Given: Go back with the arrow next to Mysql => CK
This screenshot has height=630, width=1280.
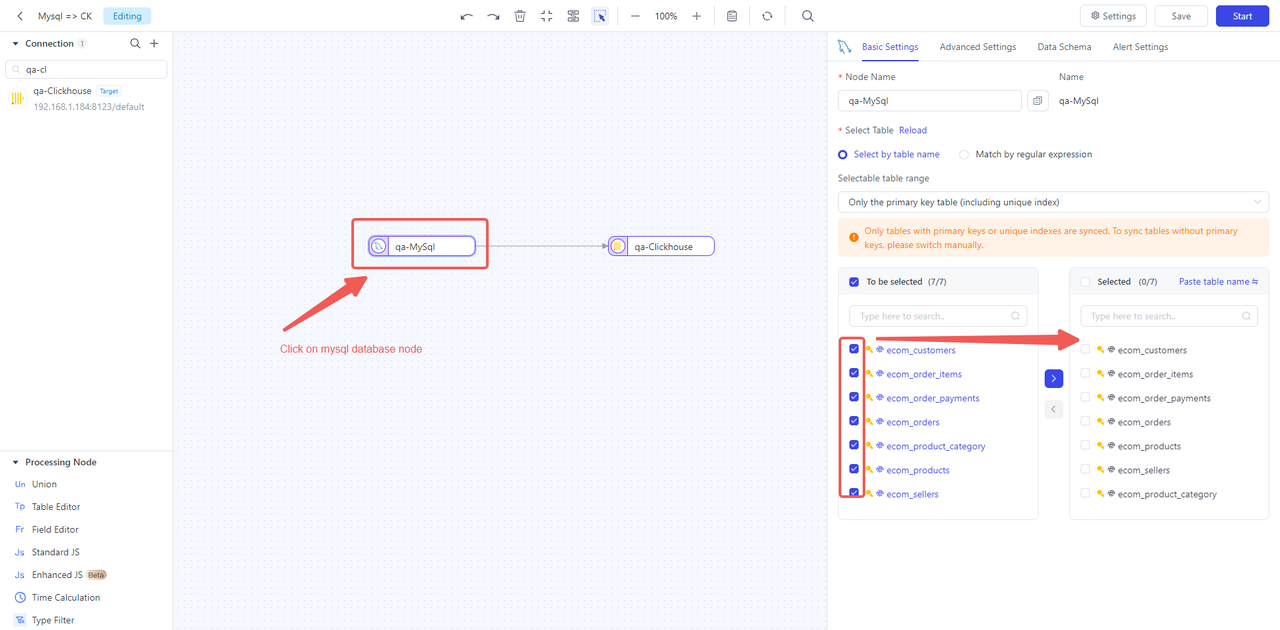Looking at the screenshot, I should pos(20,16).
